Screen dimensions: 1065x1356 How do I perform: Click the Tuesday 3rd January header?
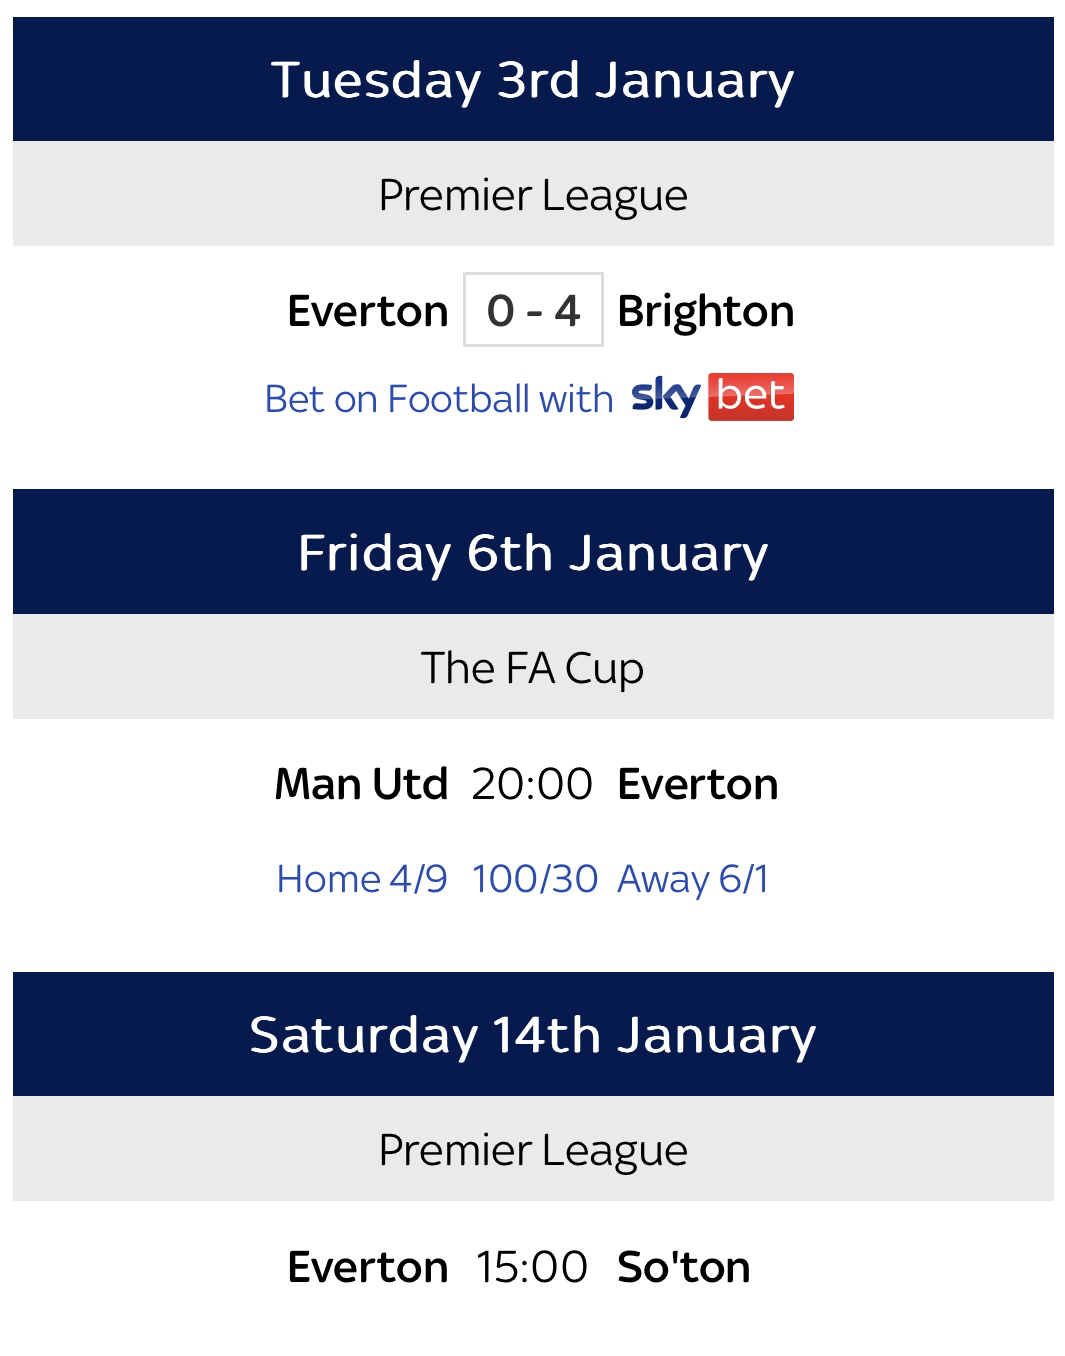coord(533,79)
